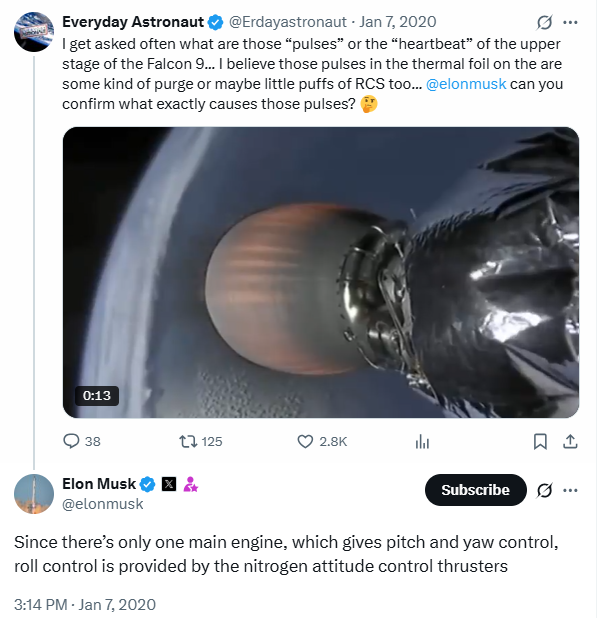The width and height of the screenshot is (608, 618).
Task: Click Grok icon beside Subscribe button
Action: (x=546, y=490)
